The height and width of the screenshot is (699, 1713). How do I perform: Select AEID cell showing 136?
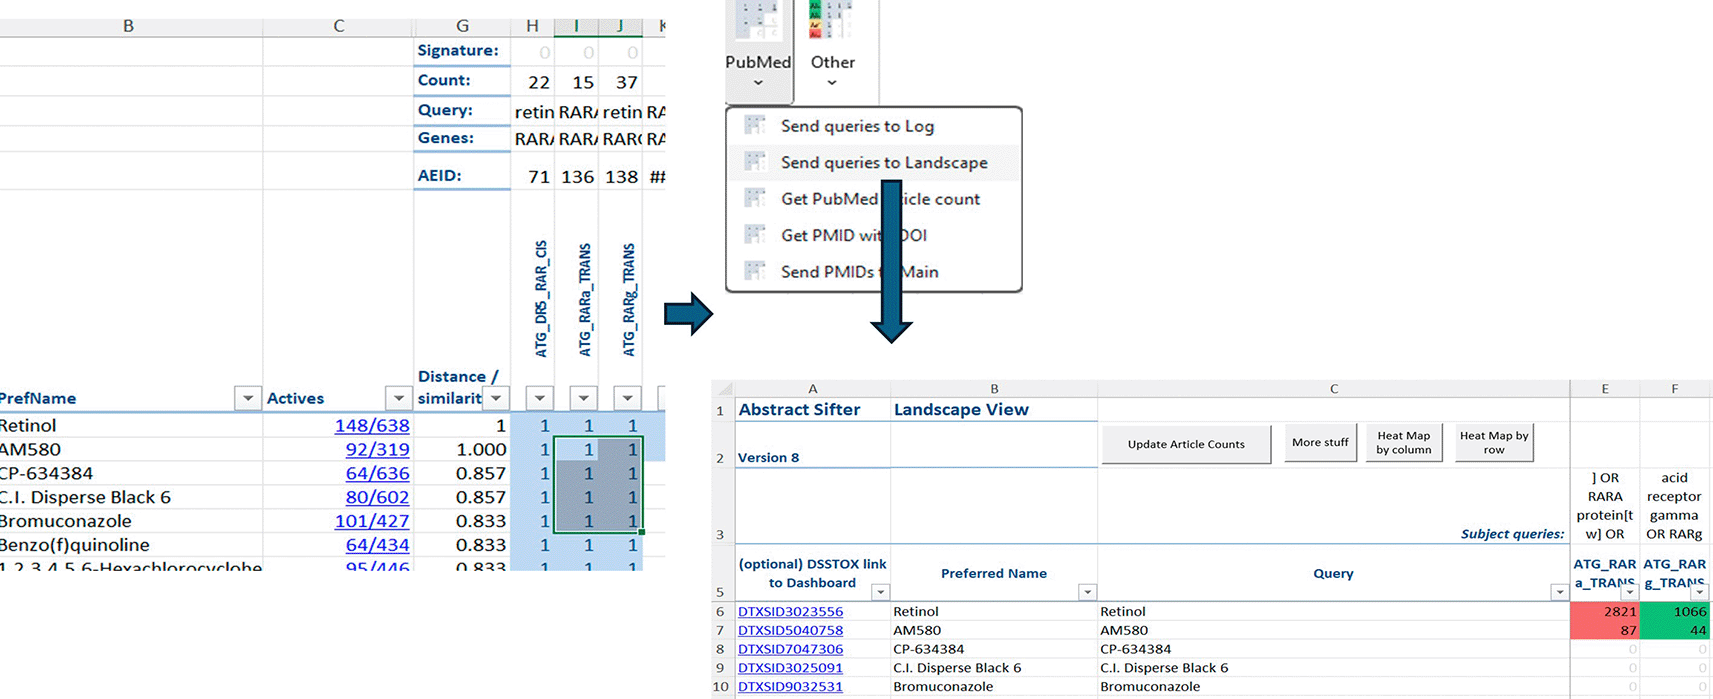576,176
